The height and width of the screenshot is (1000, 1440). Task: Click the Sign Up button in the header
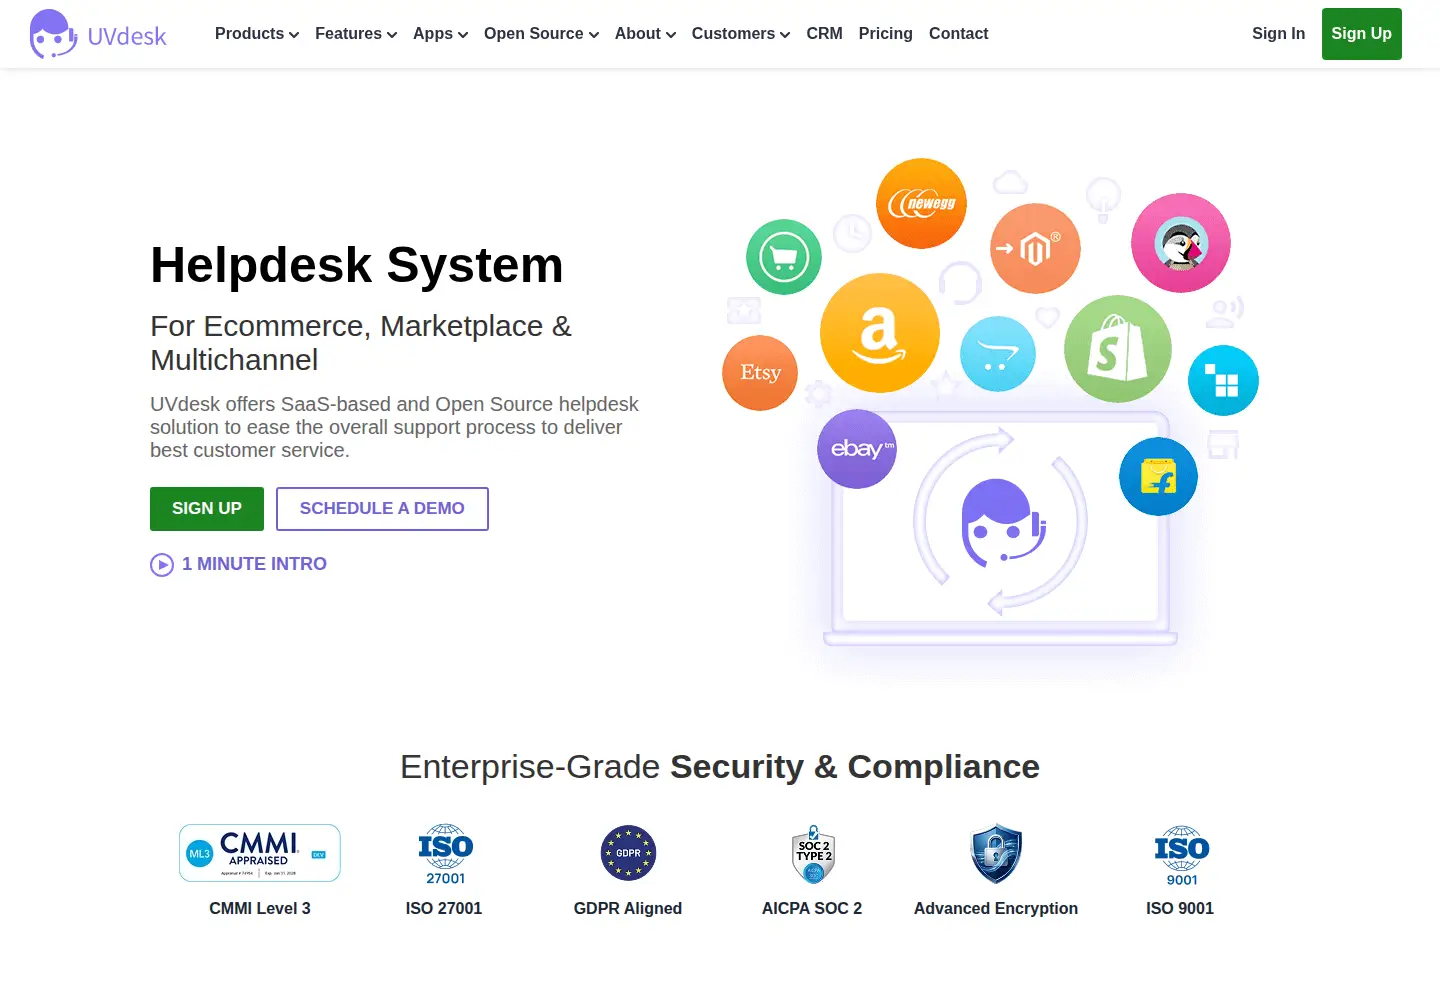coord(1362,34)
